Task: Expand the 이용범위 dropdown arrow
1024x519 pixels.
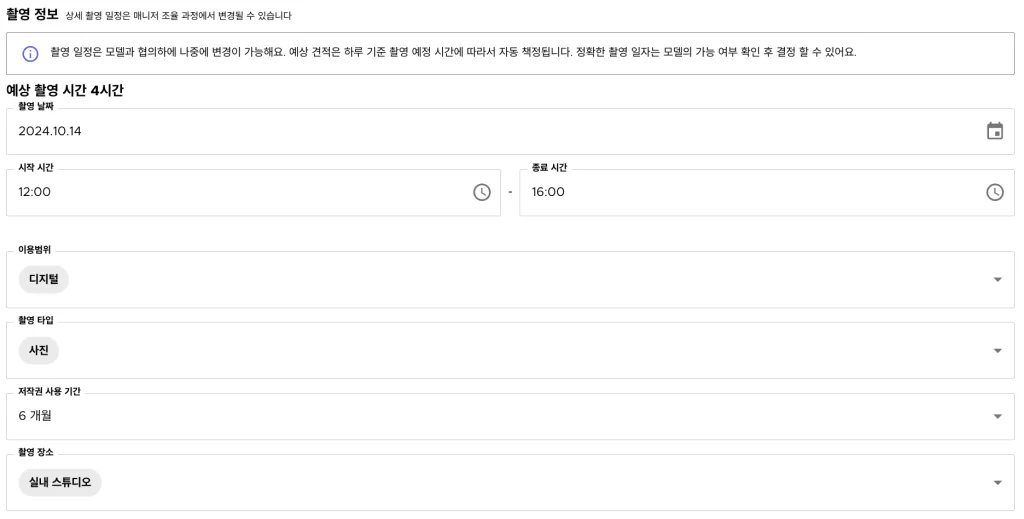Action: (996, 280)
